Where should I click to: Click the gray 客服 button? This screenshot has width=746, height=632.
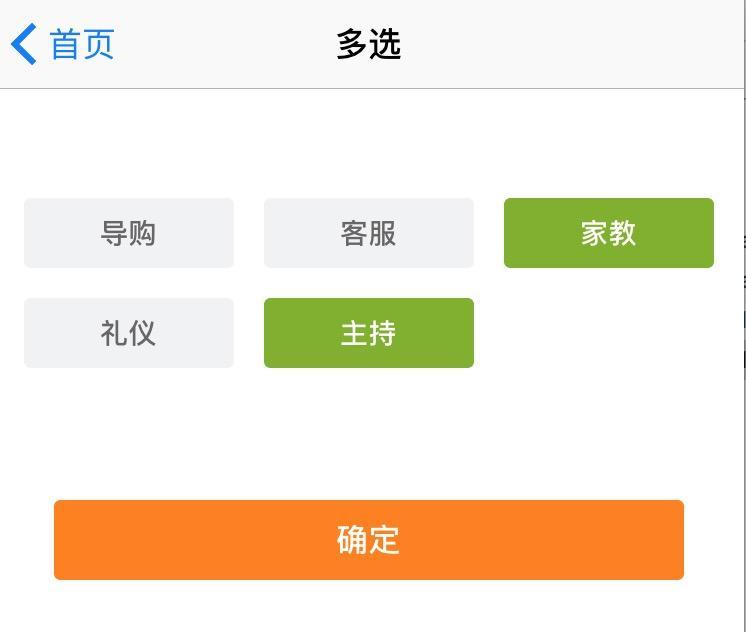(369, 233)
